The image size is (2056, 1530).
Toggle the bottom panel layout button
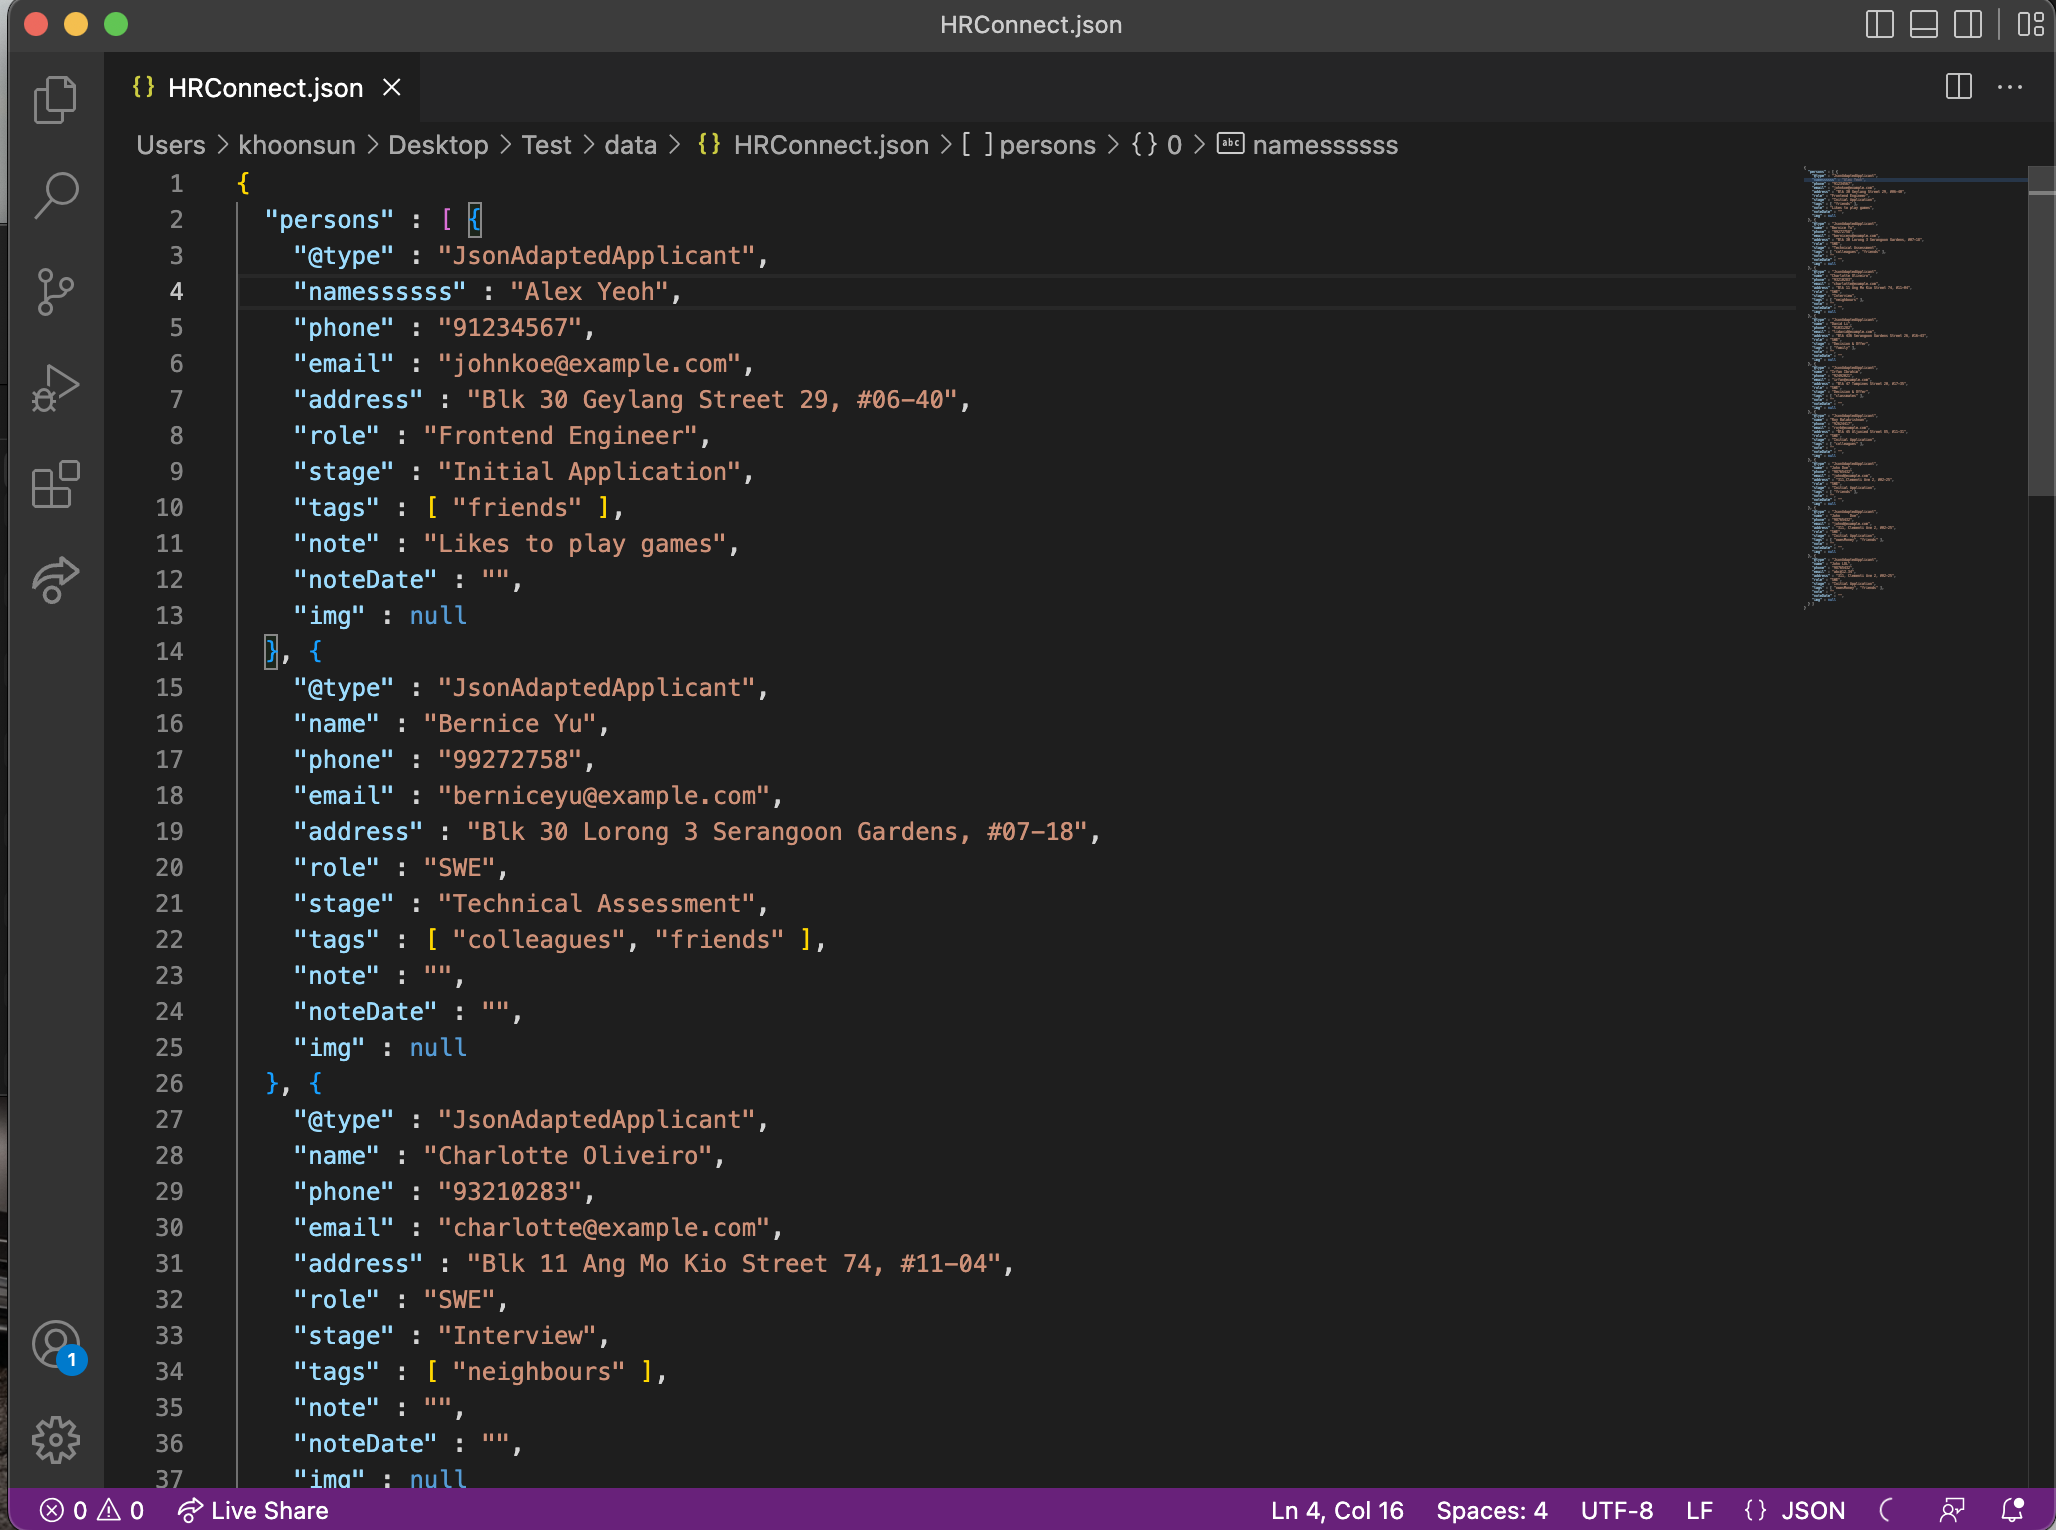pos(1923,24)
